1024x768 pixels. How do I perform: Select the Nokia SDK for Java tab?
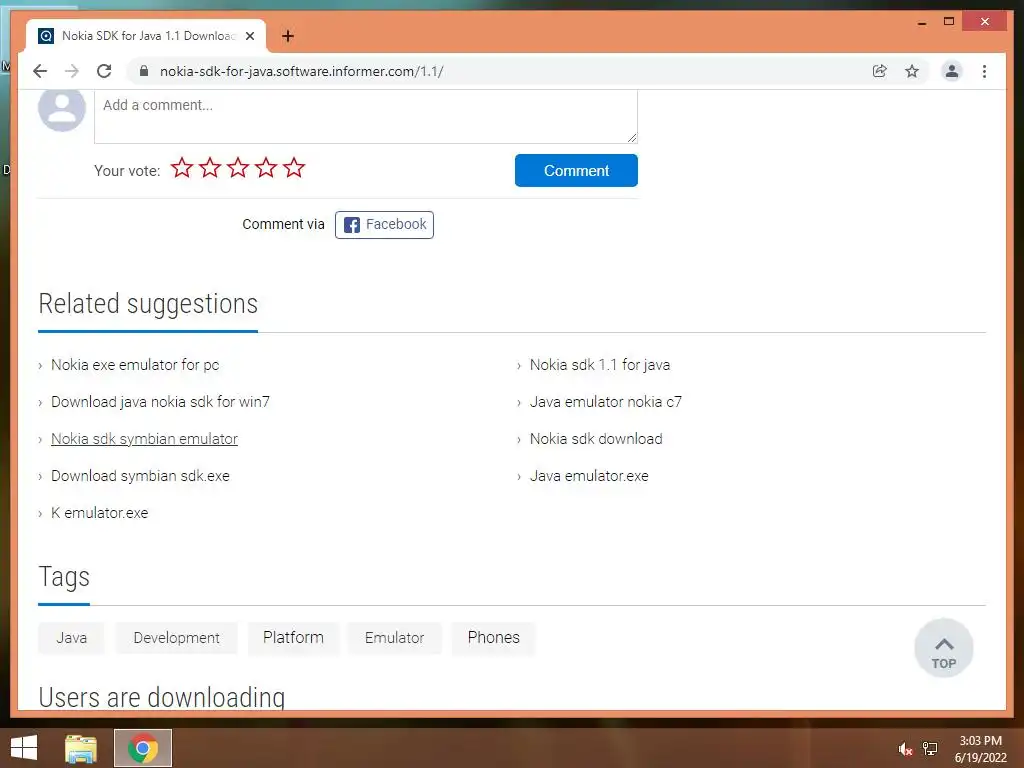[x=146, y=36]
